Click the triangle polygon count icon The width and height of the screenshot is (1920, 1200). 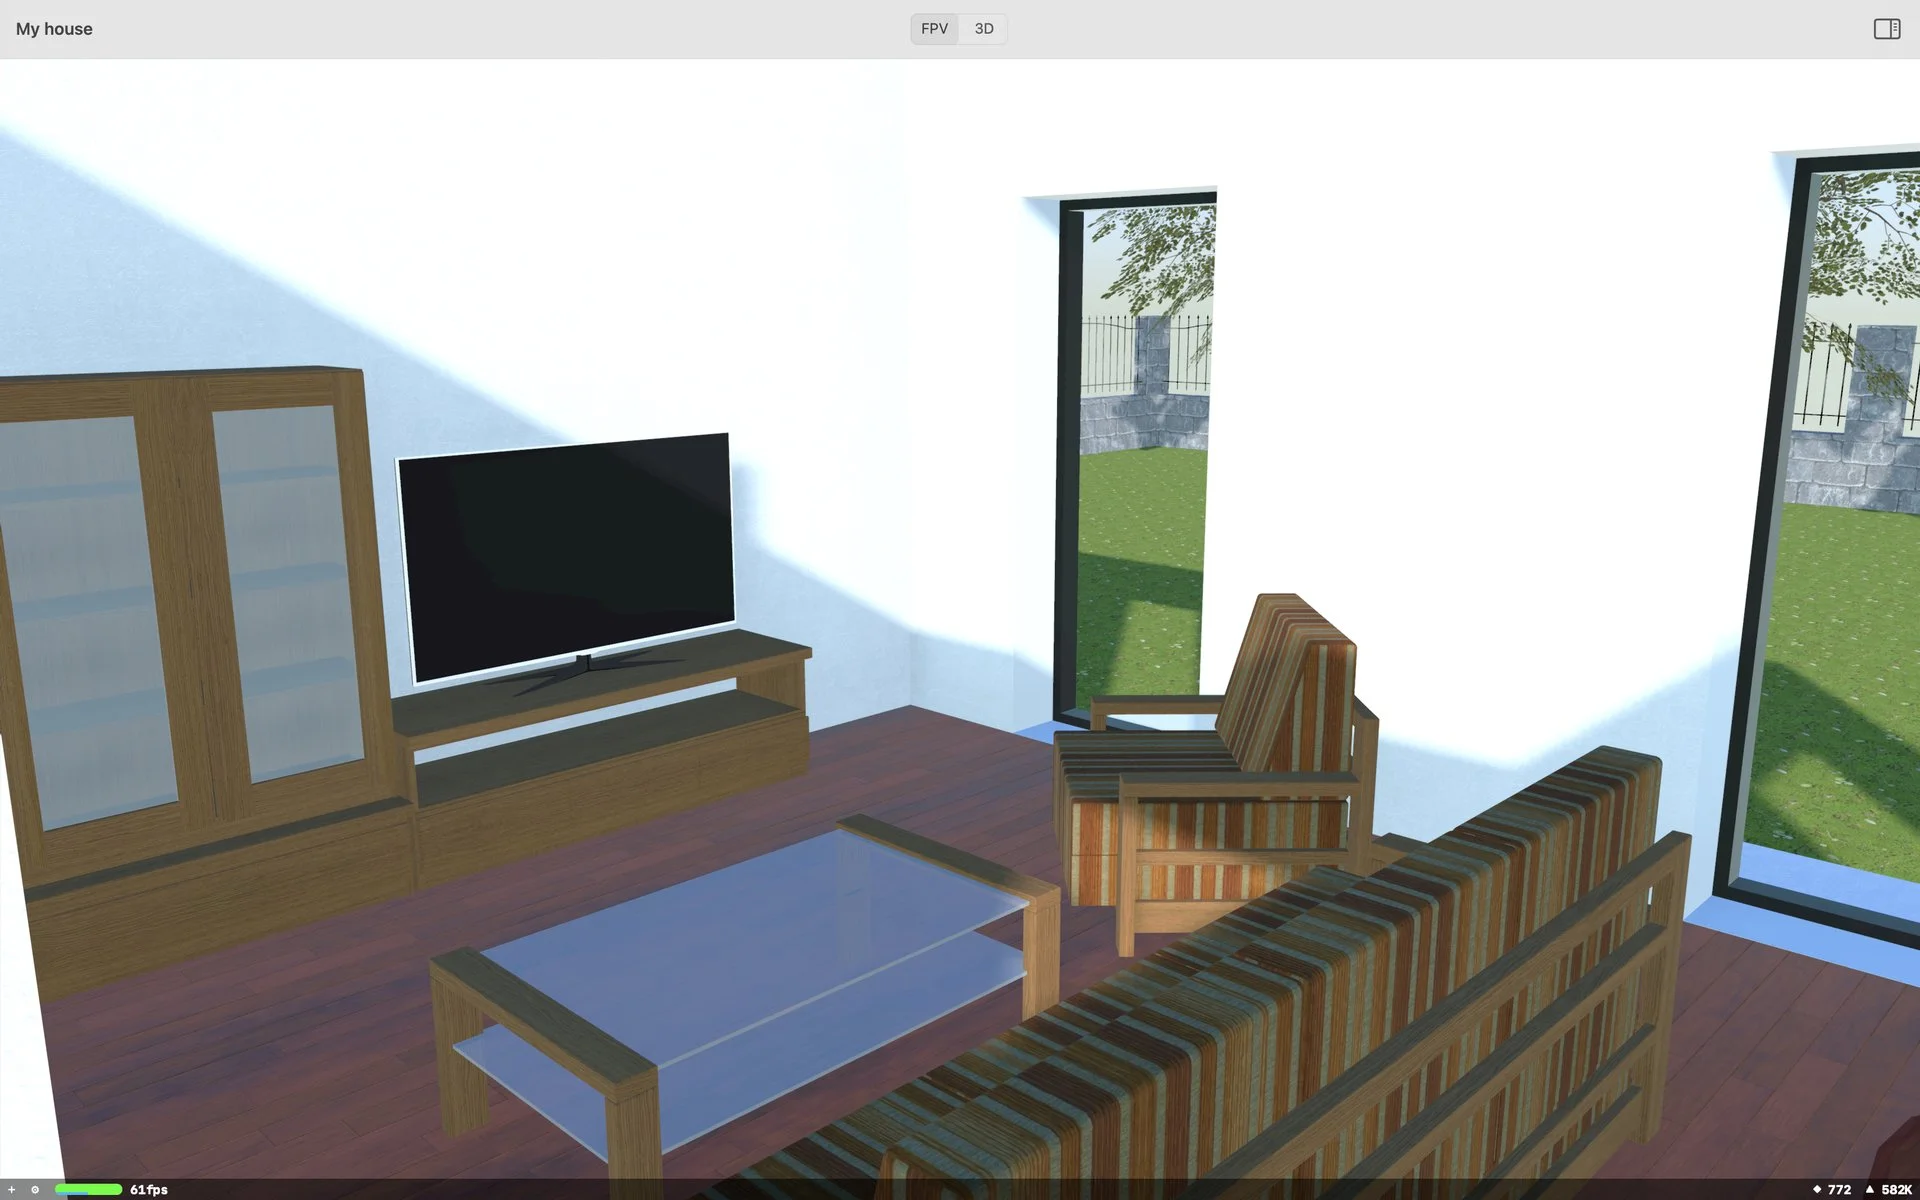(x=1869, y=1189)
